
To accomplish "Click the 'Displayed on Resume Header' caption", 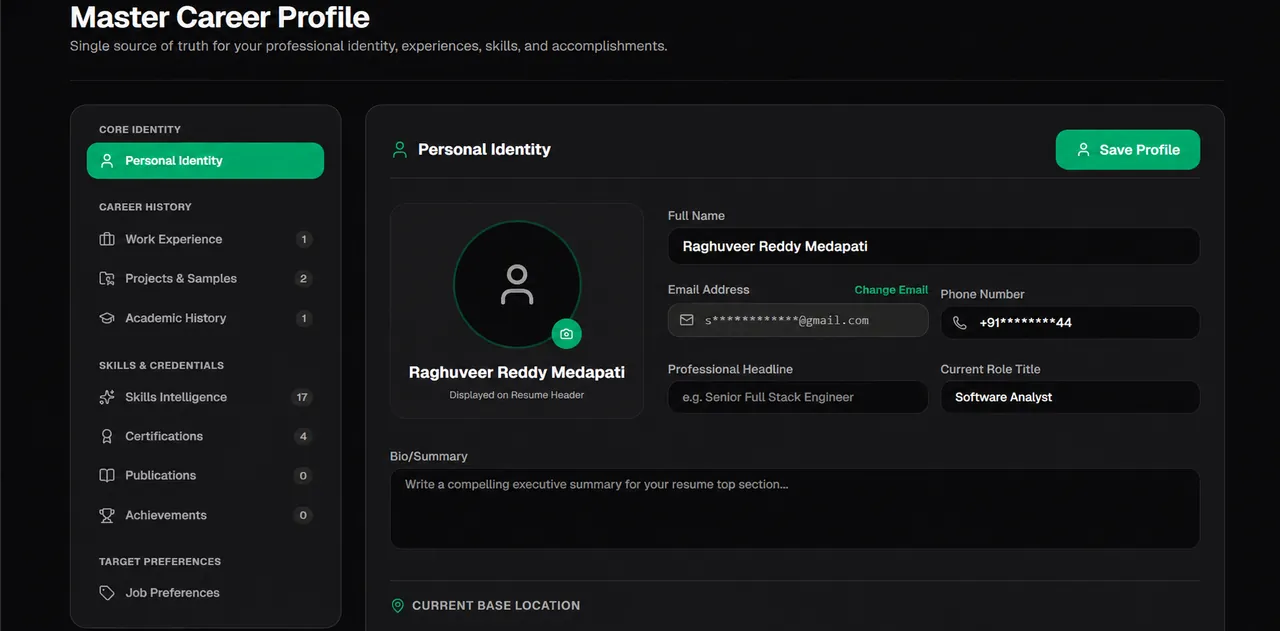I will pos(517,395).
